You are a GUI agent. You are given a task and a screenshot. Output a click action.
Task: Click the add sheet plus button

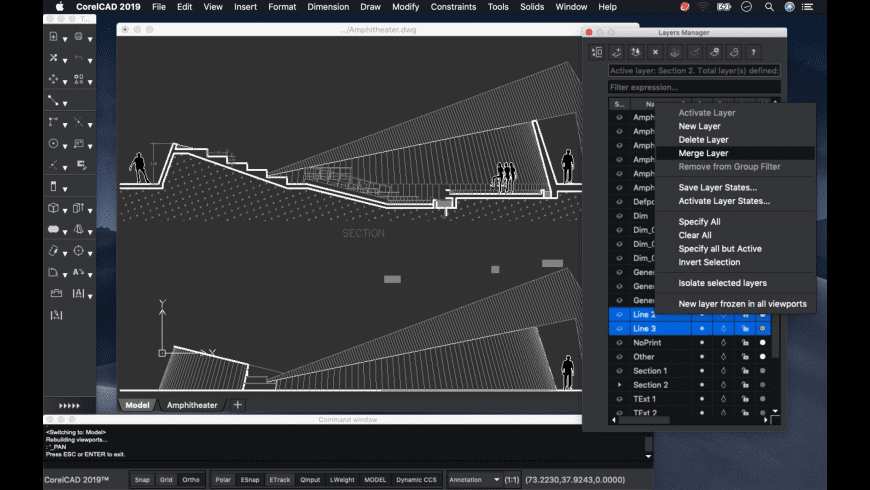pos(237,405)
